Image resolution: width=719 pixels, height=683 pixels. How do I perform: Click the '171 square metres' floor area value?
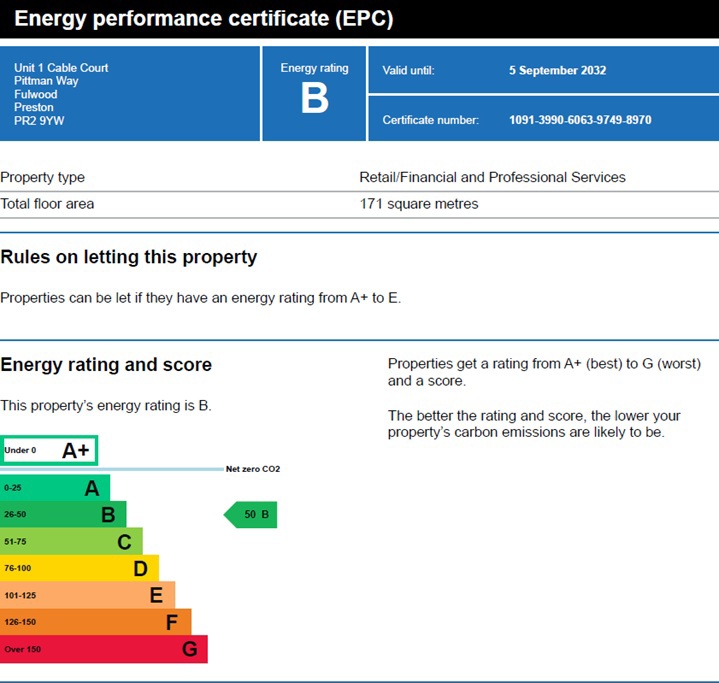(419, 204)
